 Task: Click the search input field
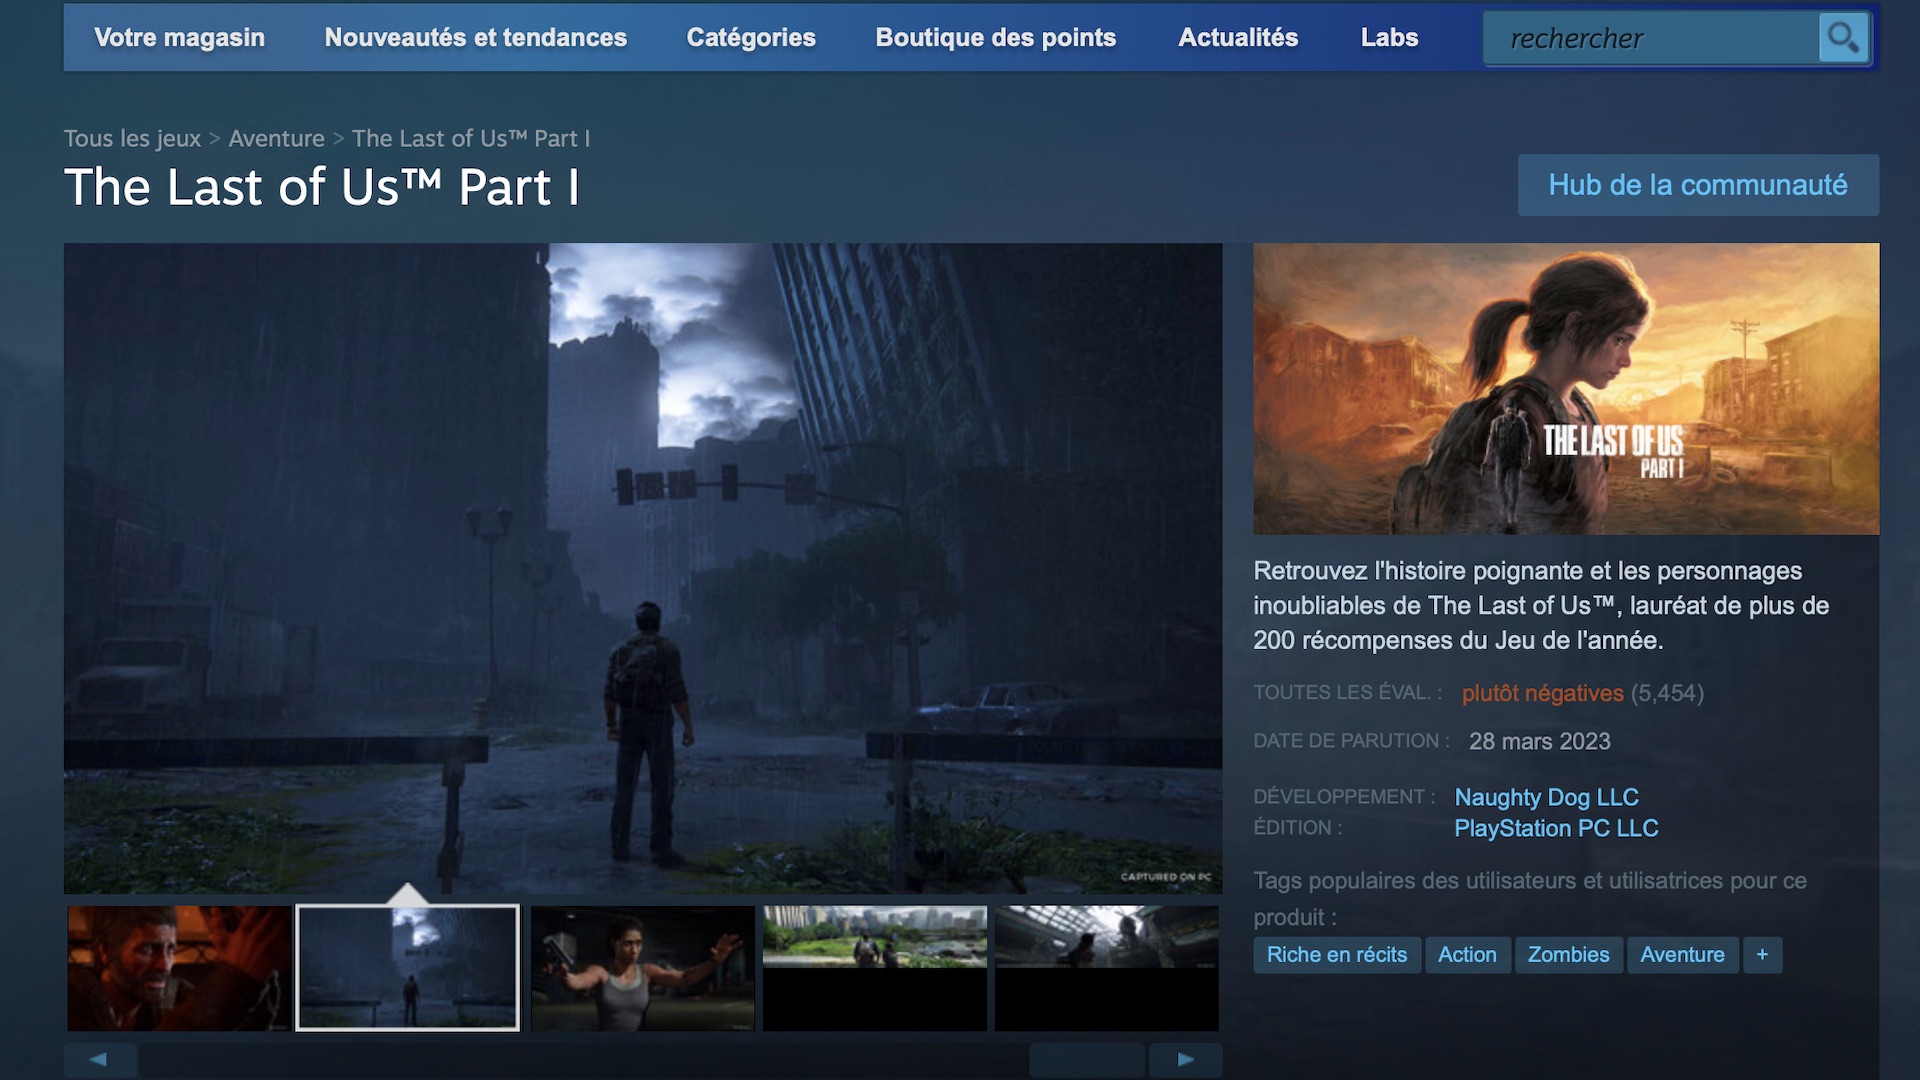coord(1655,37)
